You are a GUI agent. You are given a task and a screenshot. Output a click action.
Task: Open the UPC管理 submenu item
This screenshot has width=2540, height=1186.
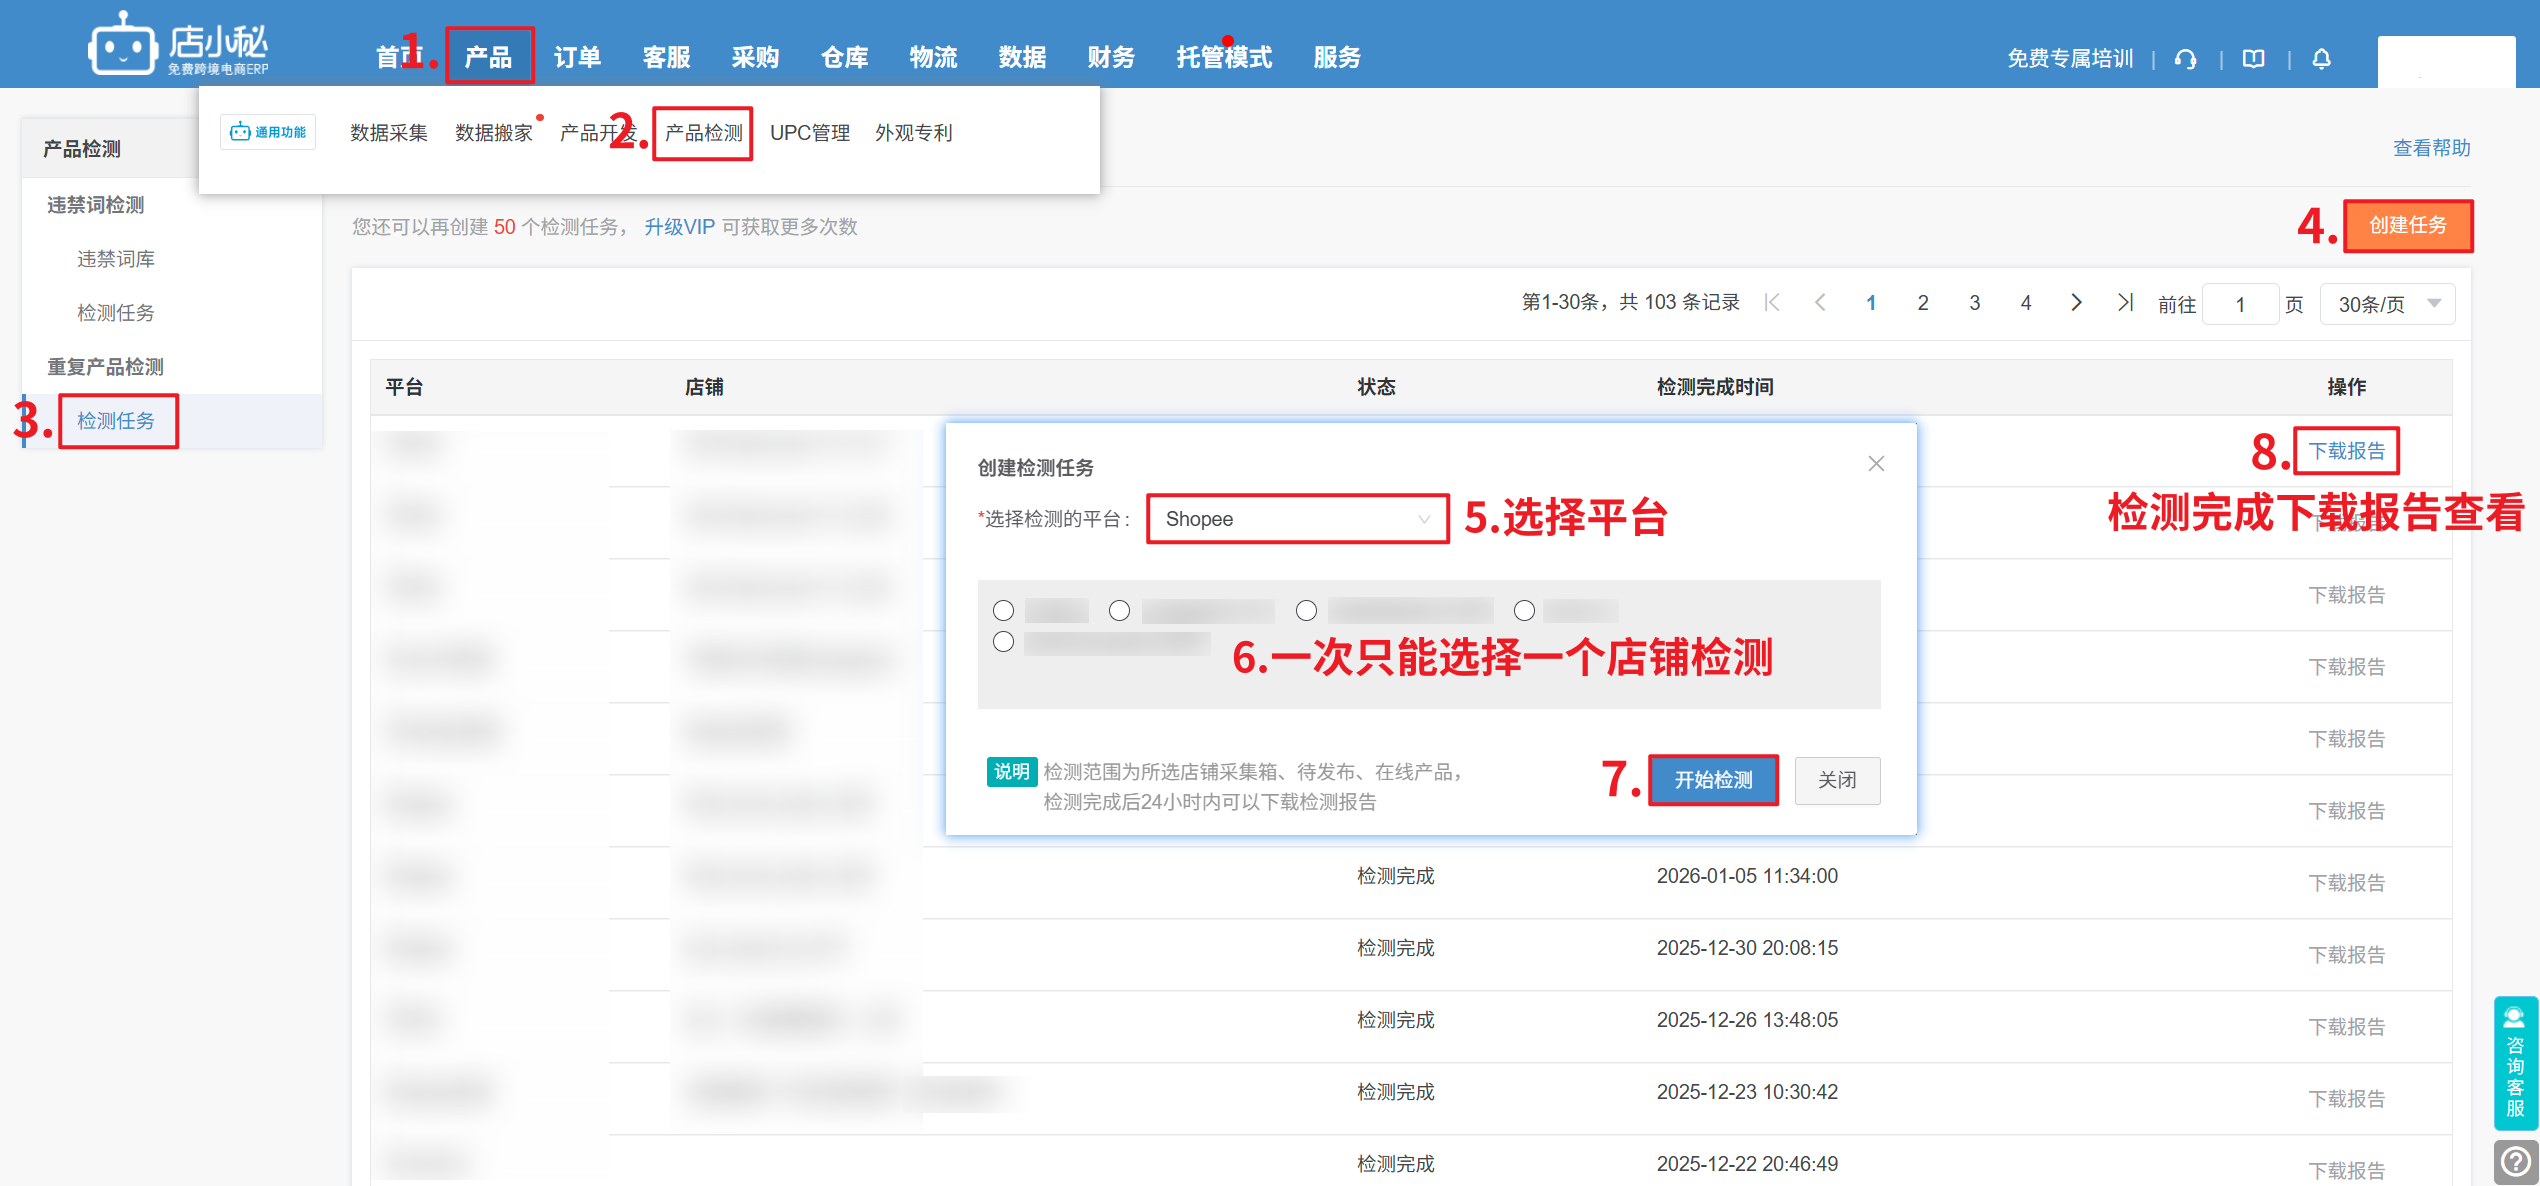coord(810,133)
